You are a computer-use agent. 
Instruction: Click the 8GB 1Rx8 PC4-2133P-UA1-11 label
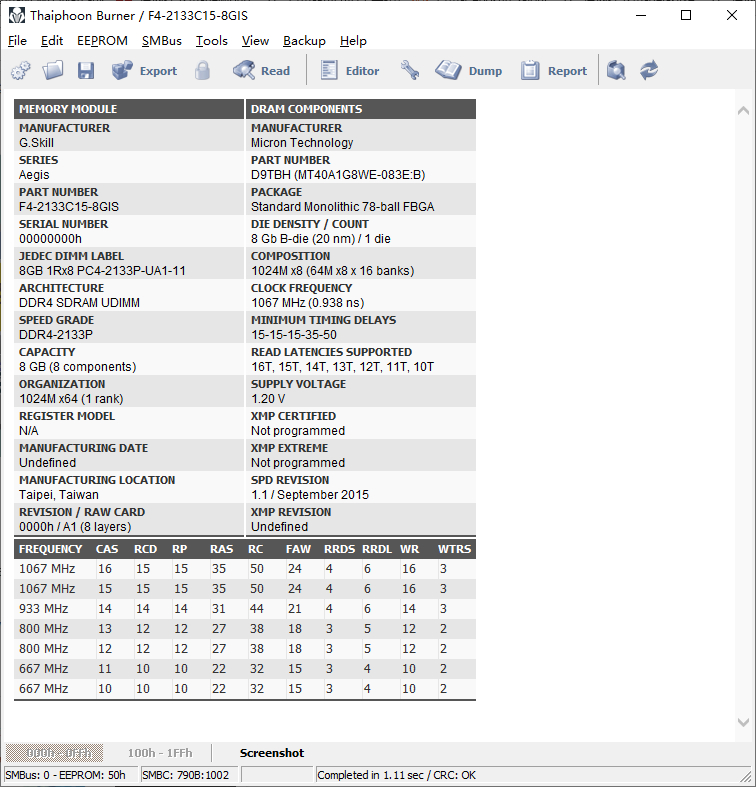click(x=102, y=271)
